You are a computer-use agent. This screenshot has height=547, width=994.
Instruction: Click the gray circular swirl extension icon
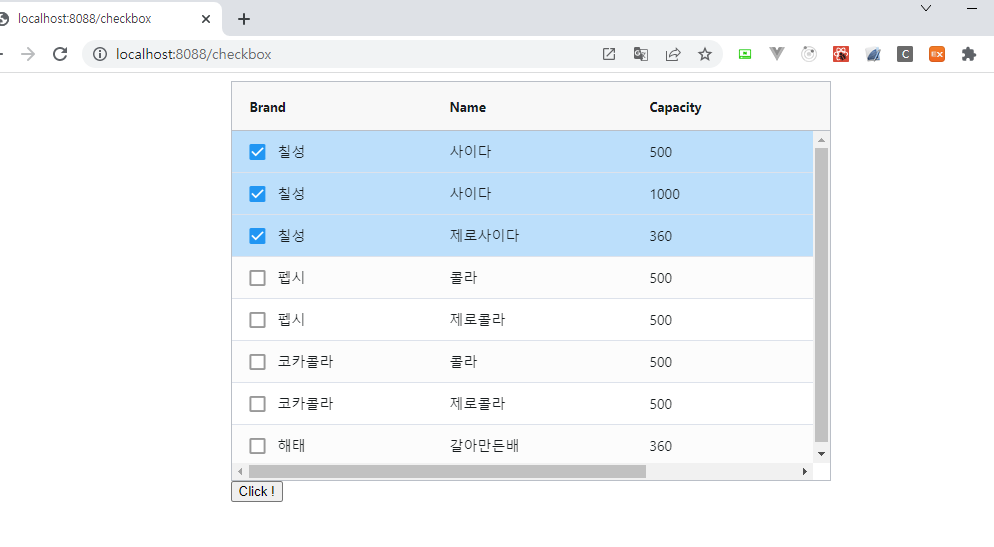[x=809, y=55]
